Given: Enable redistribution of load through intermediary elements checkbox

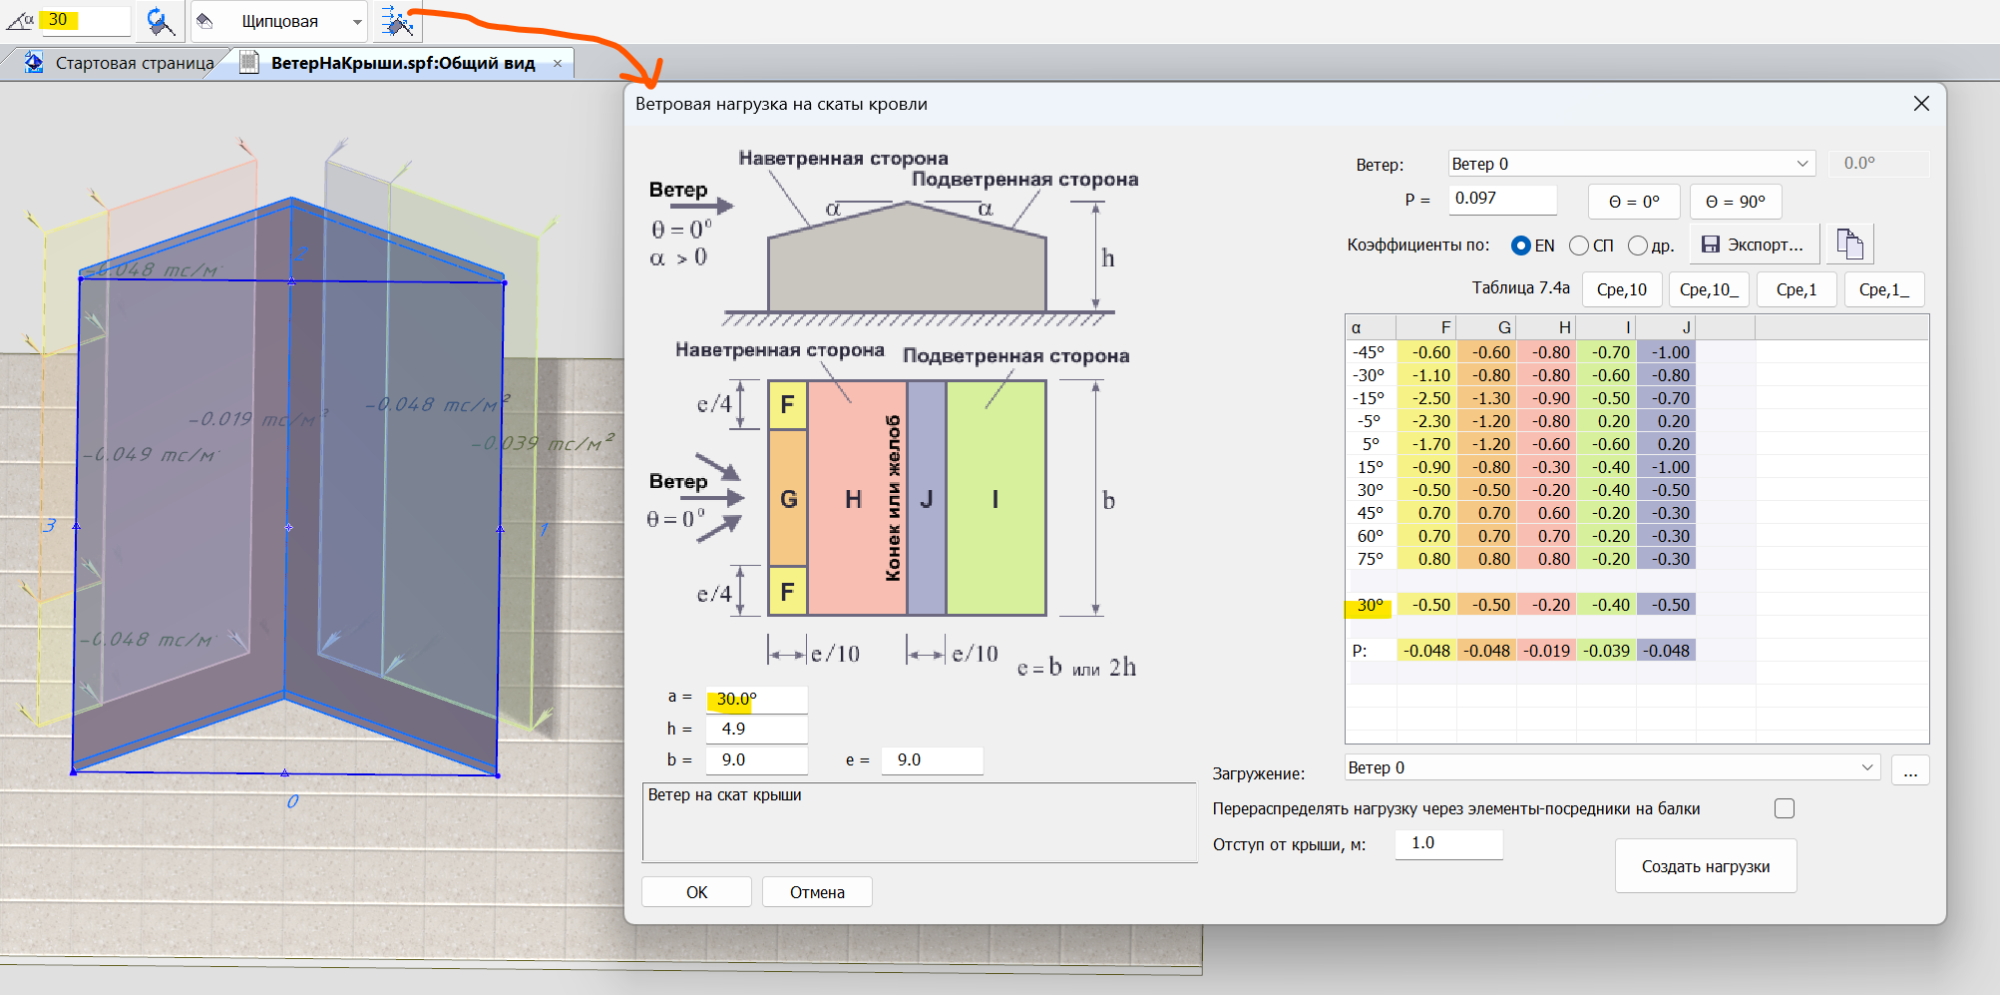Looking at the screenshot, I should tap(1784, 808).
